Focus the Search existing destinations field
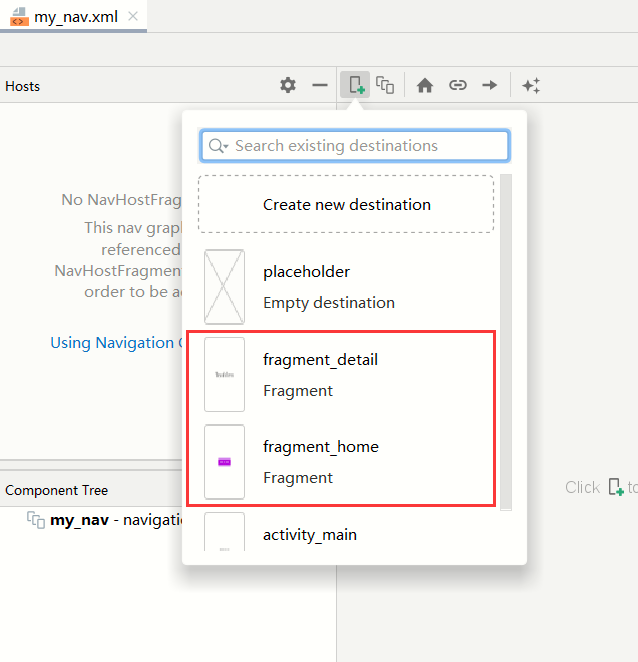 (365, 146)
